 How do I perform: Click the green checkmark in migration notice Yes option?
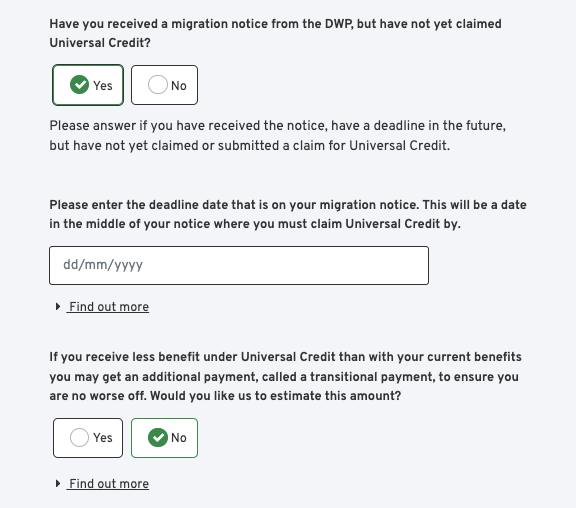79,85
